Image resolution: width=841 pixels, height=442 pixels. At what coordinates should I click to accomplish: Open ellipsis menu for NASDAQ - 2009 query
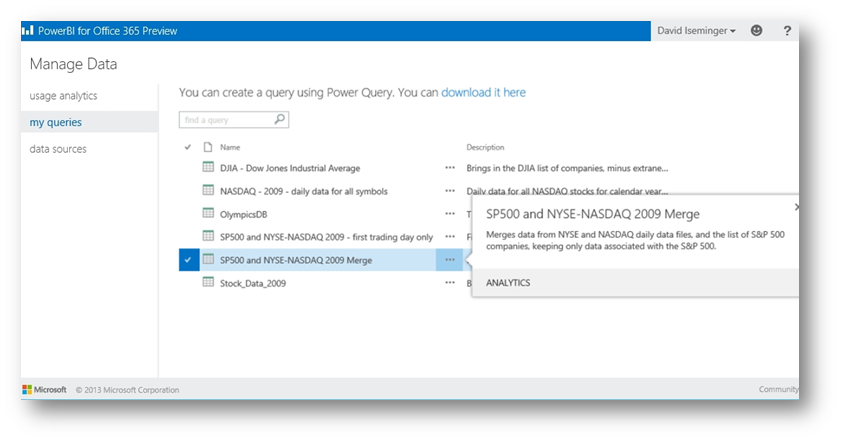[450, 191]
